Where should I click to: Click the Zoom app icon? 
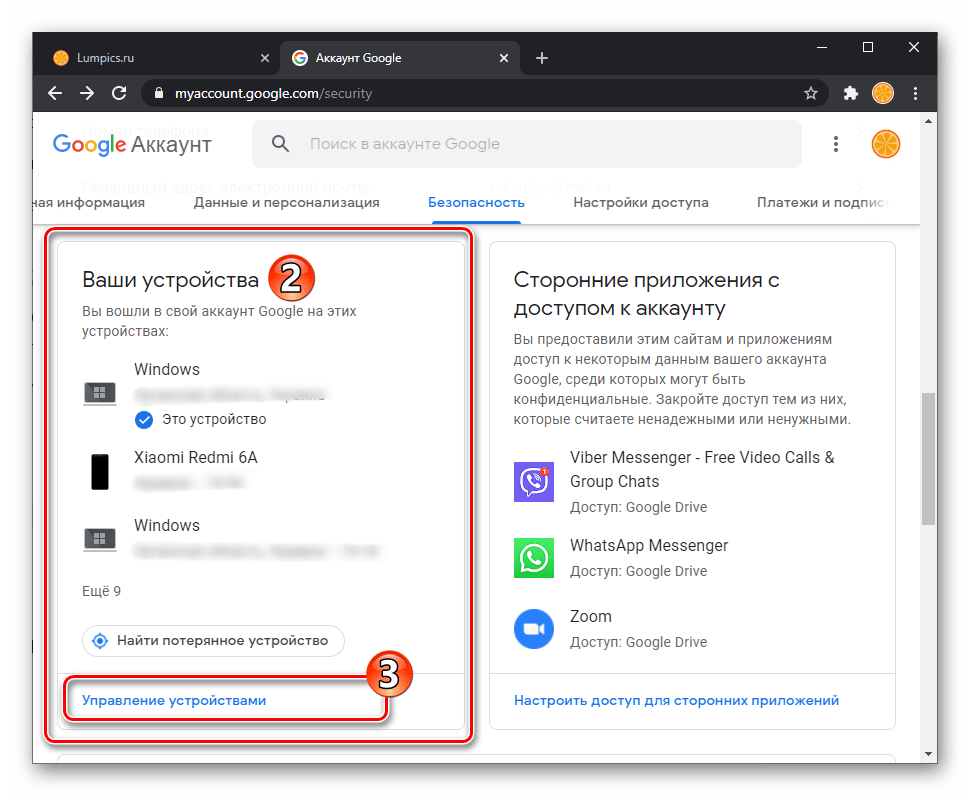(x=533, y=629)
